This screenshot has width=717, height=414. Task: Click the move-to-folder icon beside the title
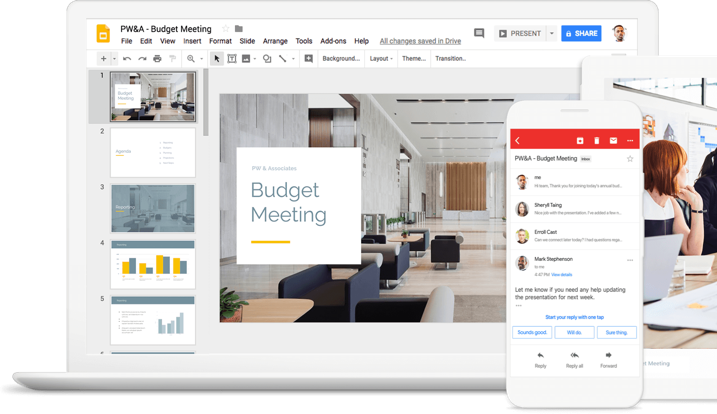239,28
